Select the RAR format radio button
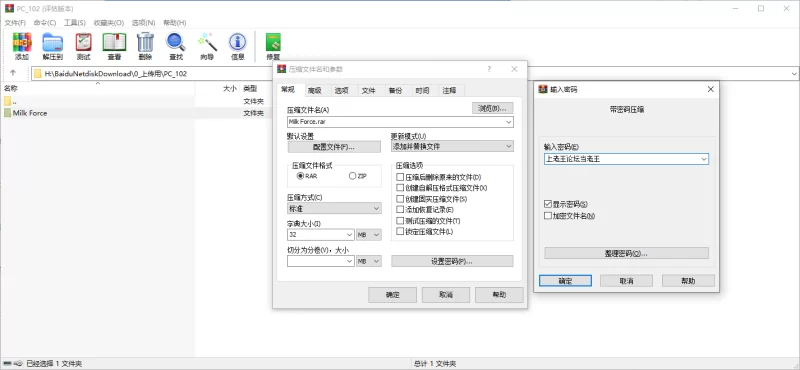The height and width of the screenshot is (370, 800). point(300,176)
